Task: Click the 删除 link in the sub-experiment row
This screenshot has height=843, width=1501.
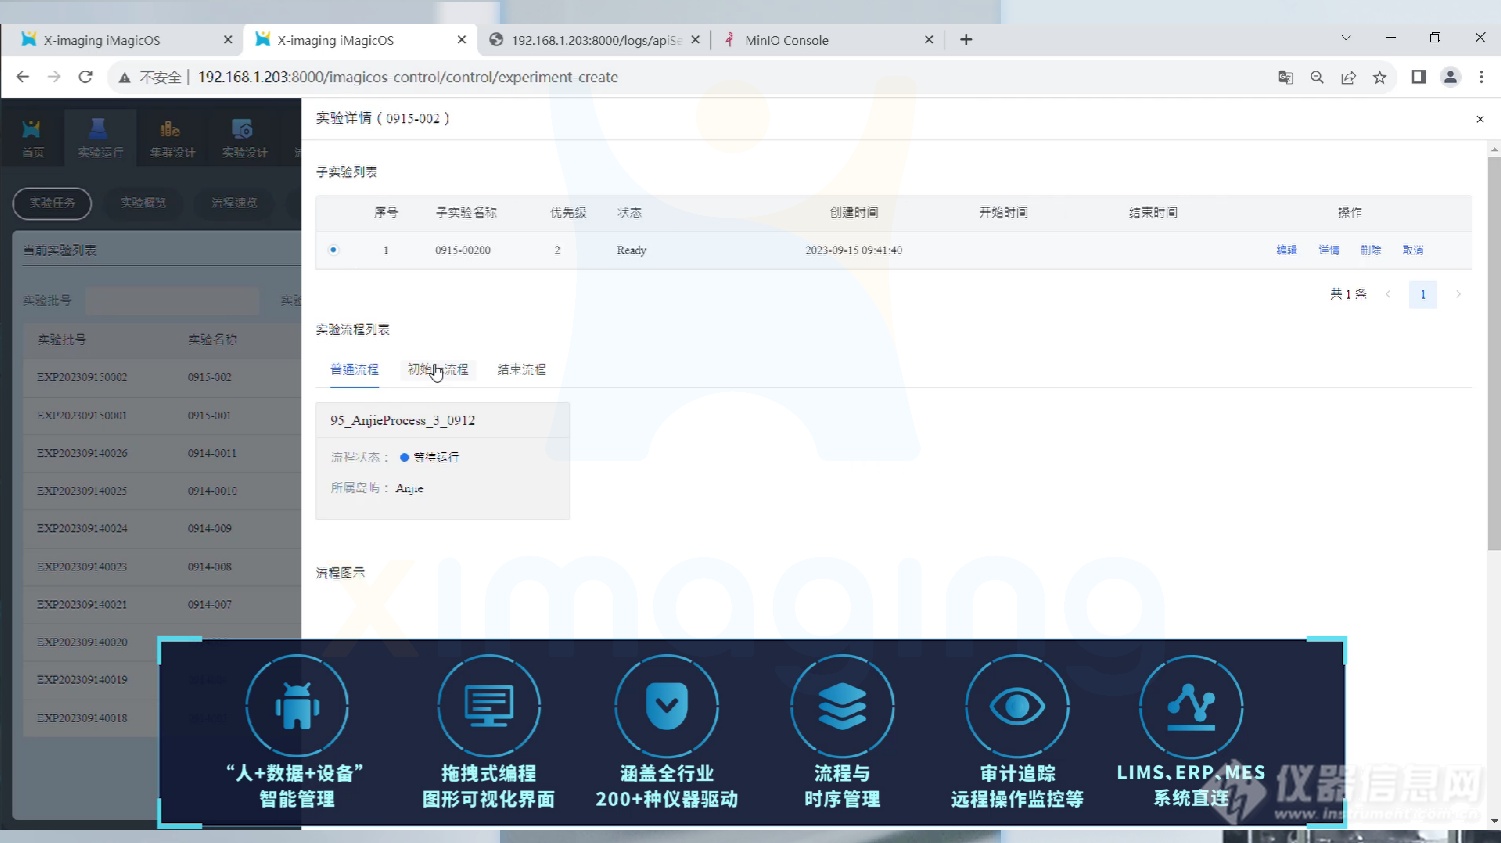Action: [1370, 250]
